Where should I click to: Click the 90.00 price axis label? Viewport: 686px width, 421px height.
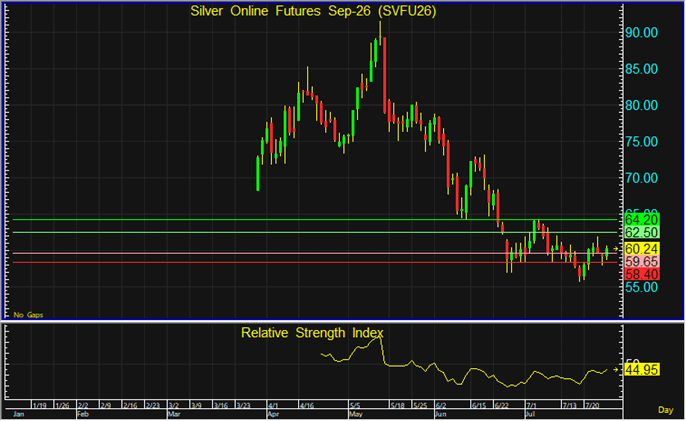pyautogui.click(x=641, y=32)
